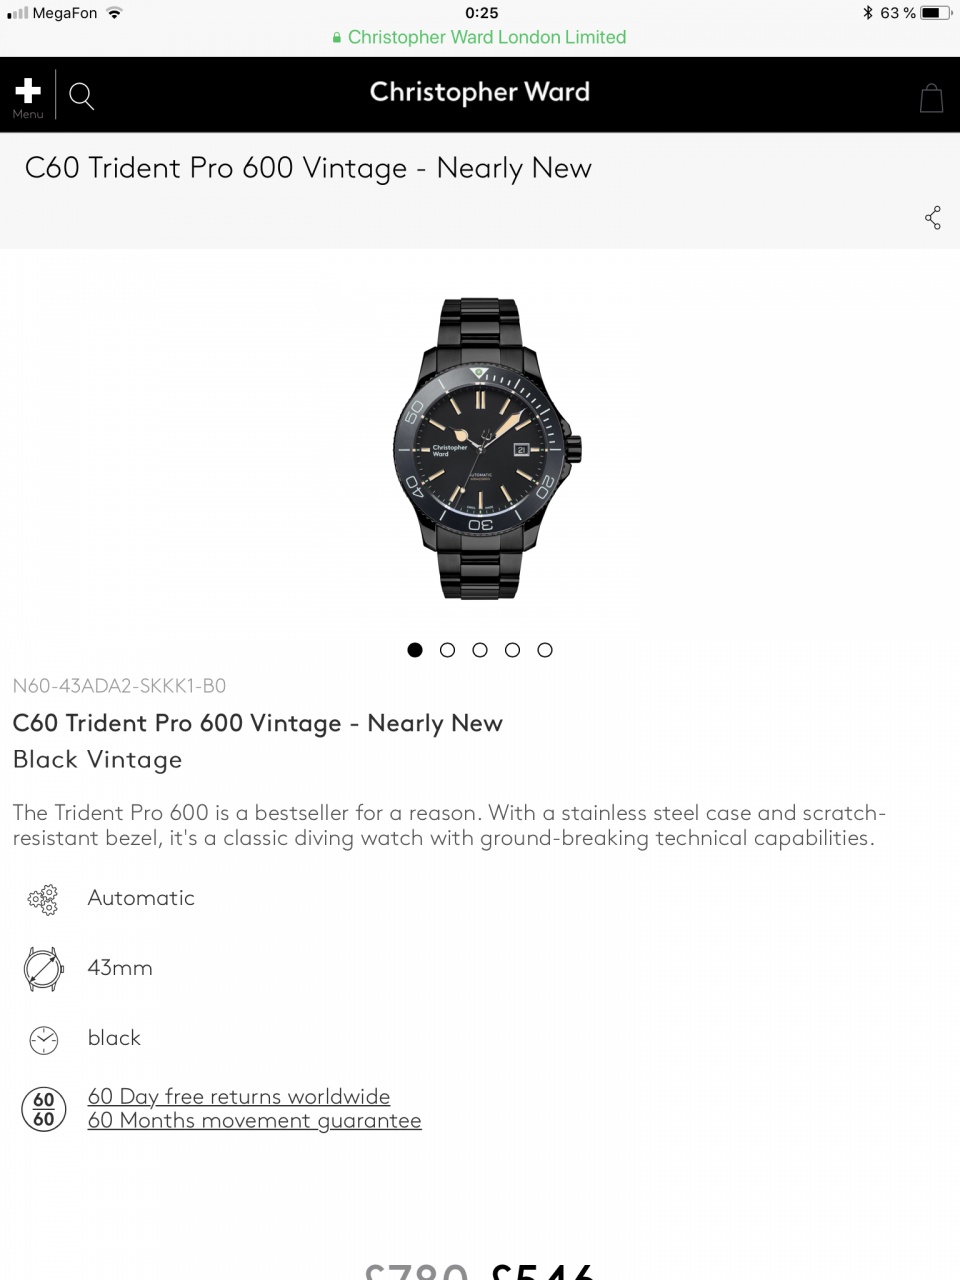960x1280 pixels.
Task: Select the fifth image carousel dot
Action: tap(545, 650)
